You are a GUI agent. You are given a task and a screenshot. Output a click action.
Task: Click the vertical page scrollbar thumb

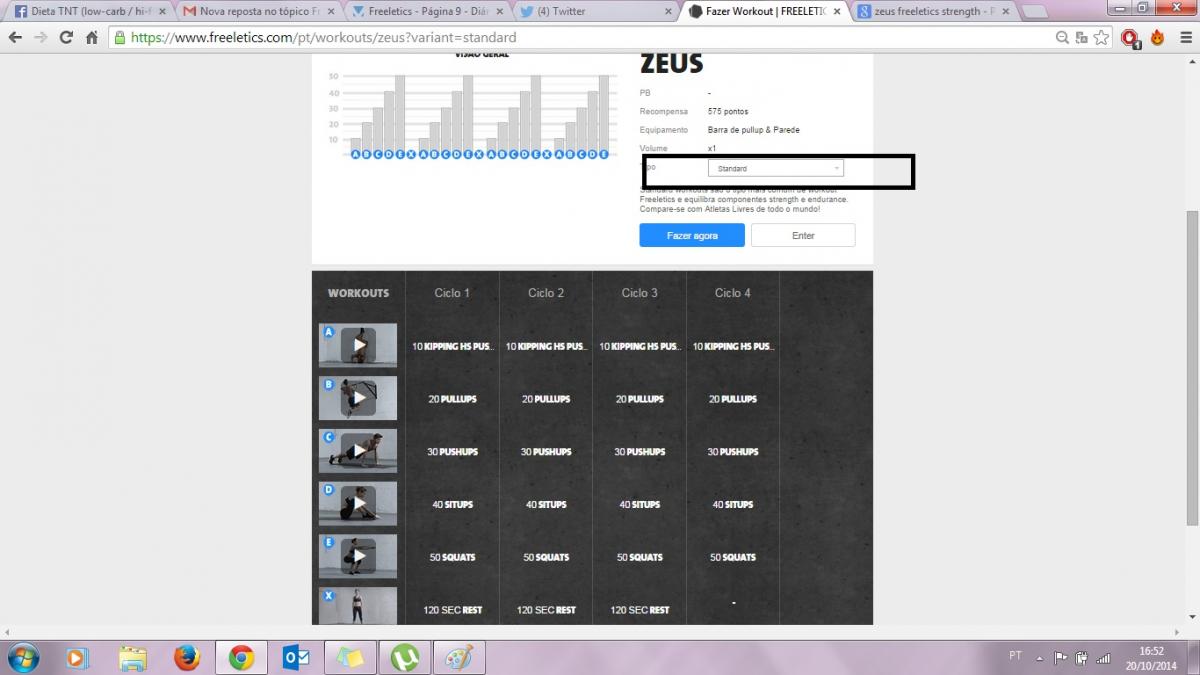pos(1192,368)
